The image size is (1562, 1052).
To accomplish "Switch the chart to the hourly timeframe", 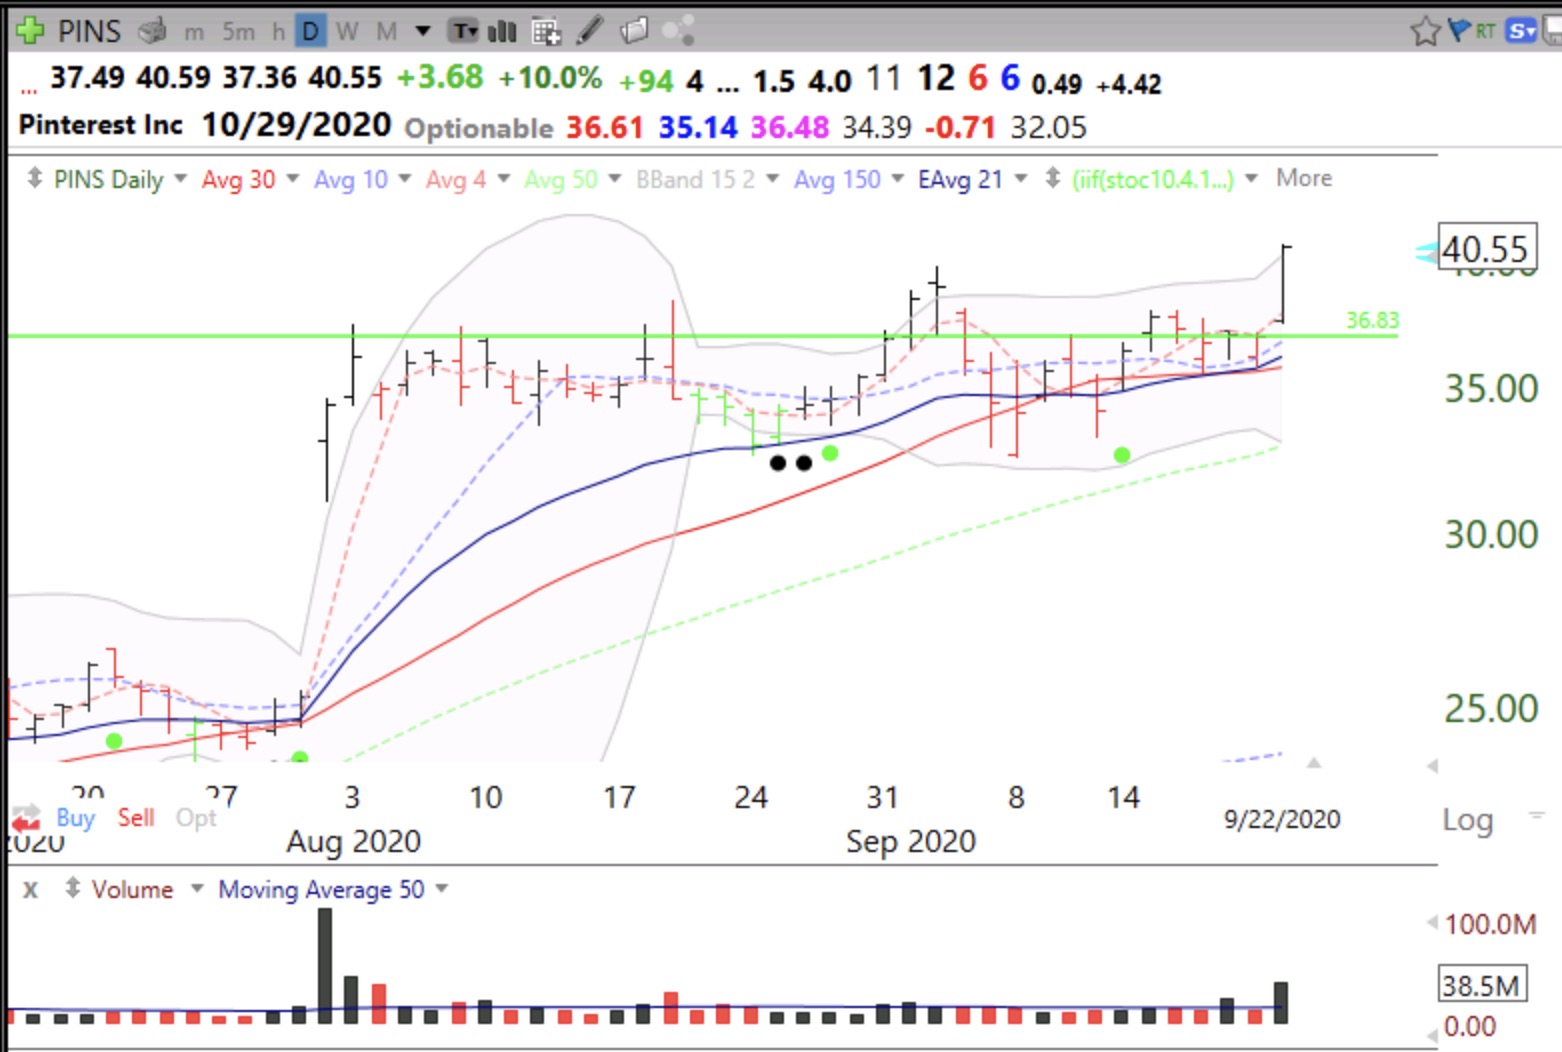I will 278,32.
